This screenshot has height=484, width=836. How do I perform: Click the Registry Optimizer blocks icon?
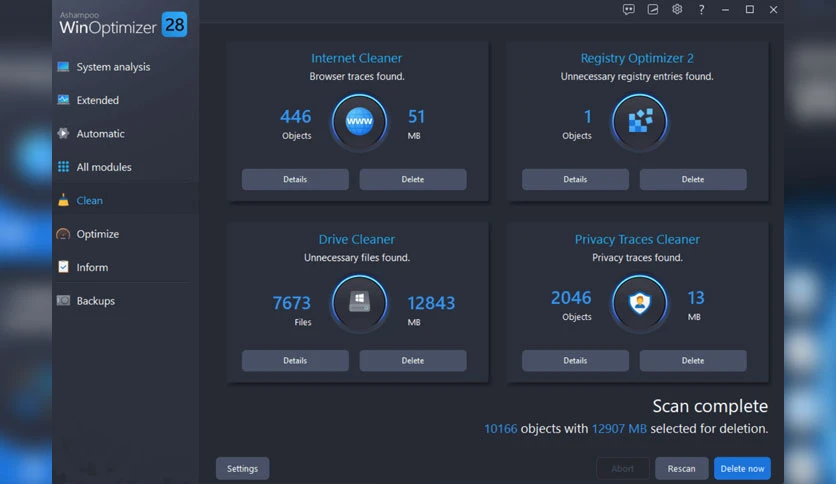point(639,122)
